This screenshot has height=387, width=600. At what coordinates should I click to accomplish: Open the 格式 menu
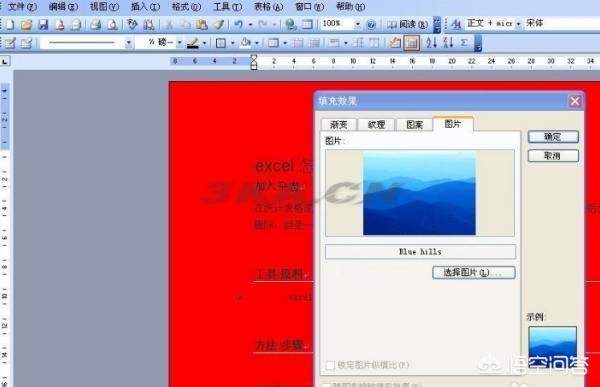pyautogui.click(x=186, y=7)
